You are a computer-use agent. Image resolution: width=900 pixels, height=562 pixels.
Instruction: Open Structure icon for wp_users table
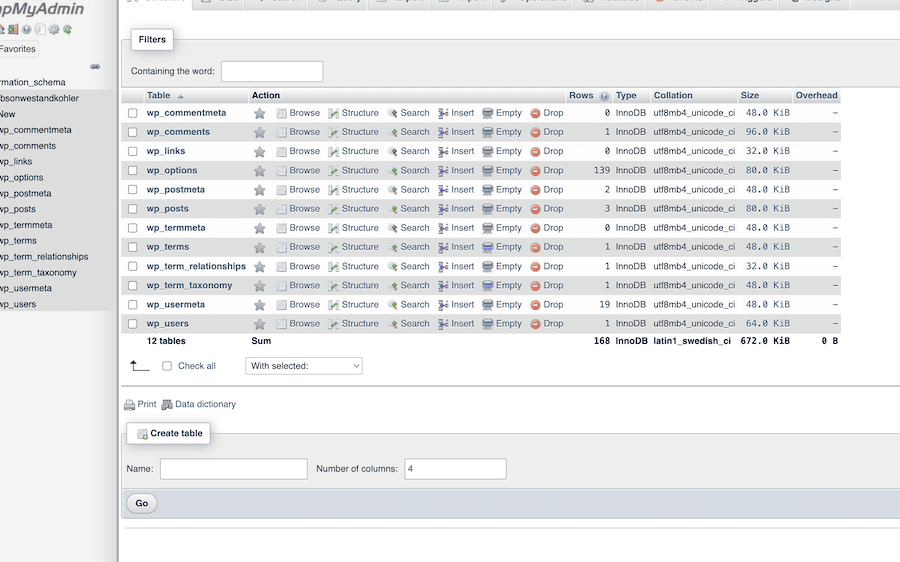334,324
